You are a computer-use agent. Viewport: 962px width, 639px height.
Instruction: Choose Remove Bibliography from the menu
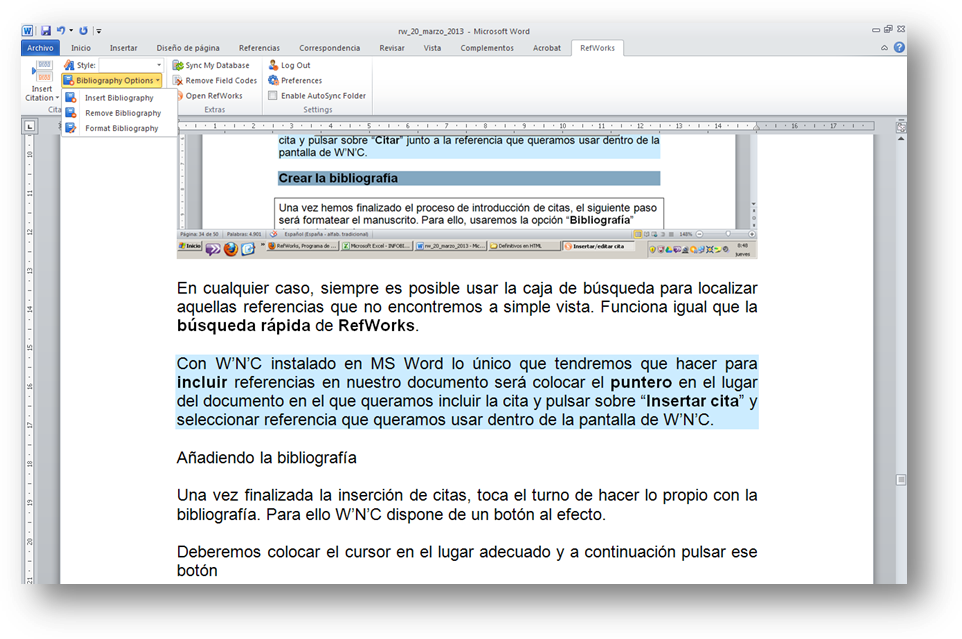pyautogui.click(x=119, y=113)
